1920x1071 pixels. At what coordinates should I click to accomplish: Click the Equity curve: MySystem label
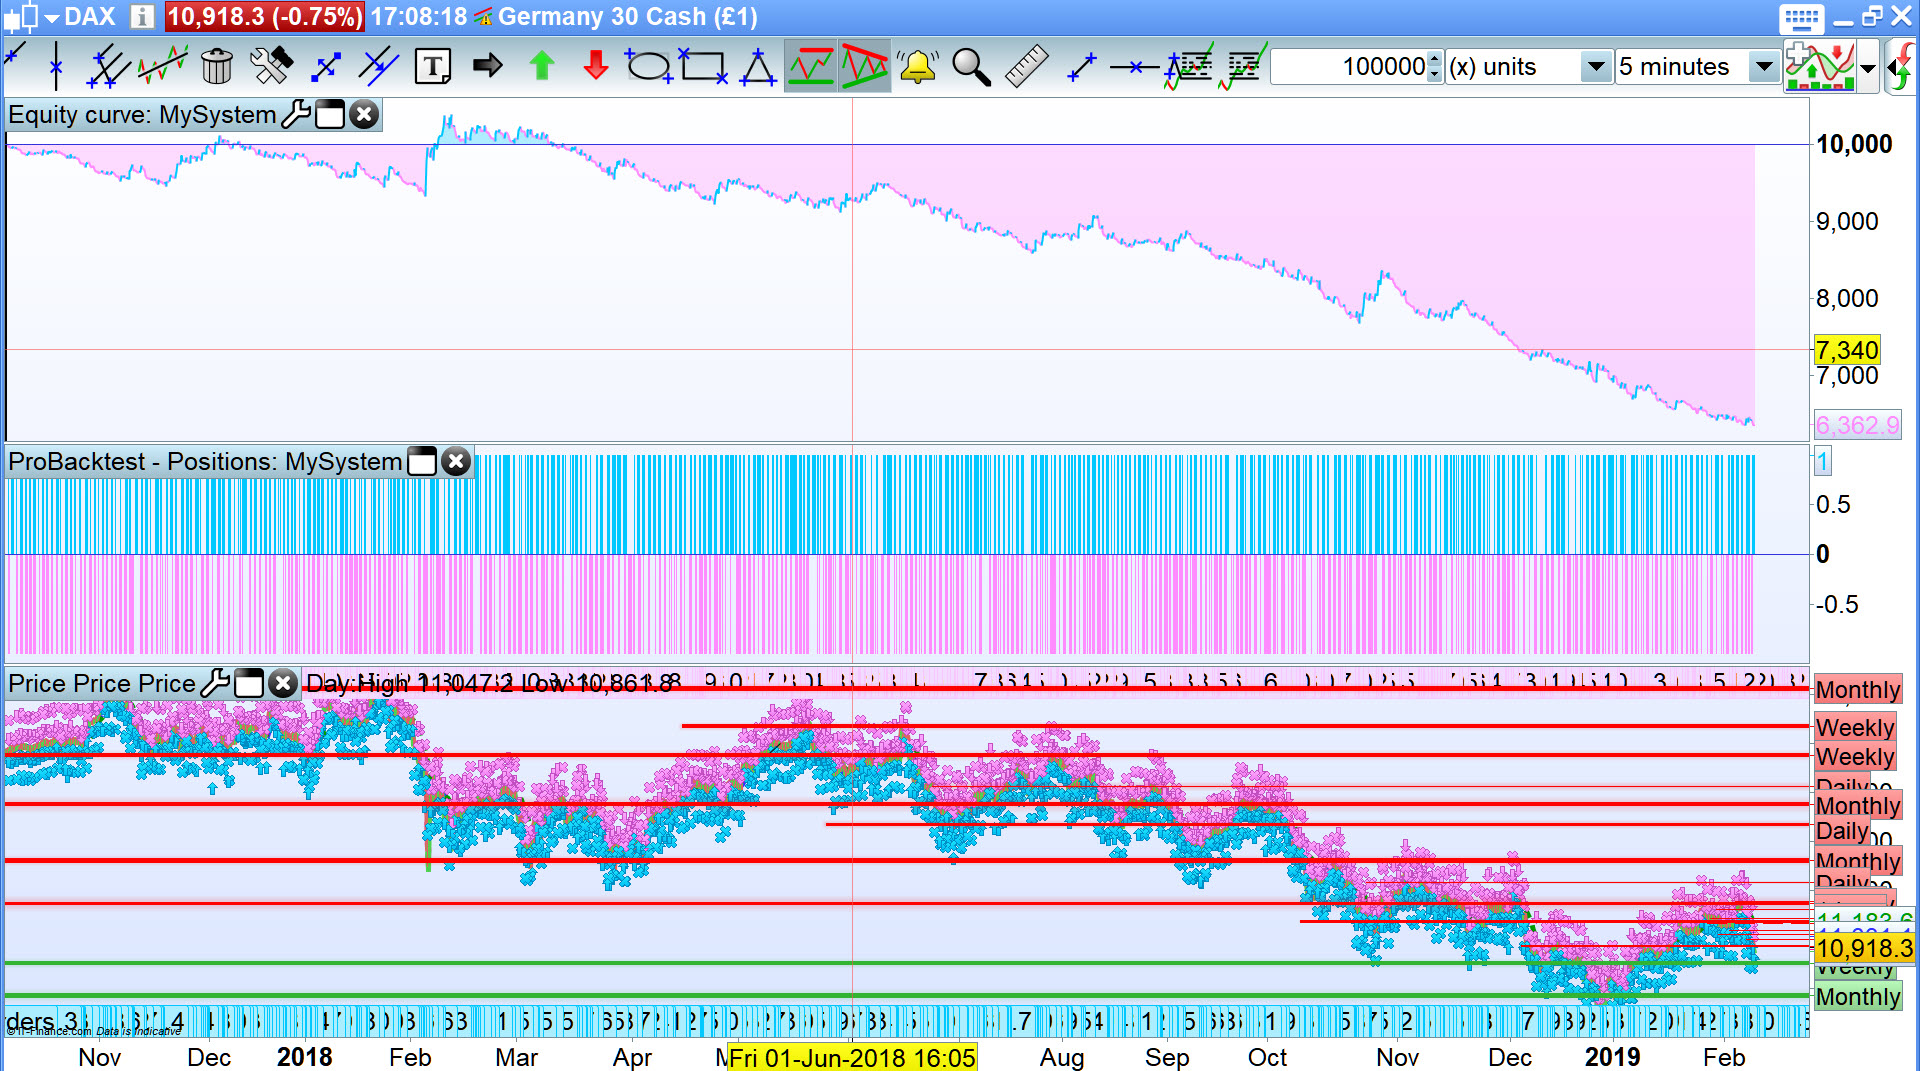click(x=142, y=115)
